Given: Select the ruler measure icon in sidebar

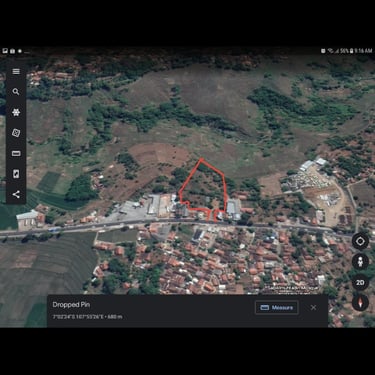Looking at the screenshot, I should point(16,153).
